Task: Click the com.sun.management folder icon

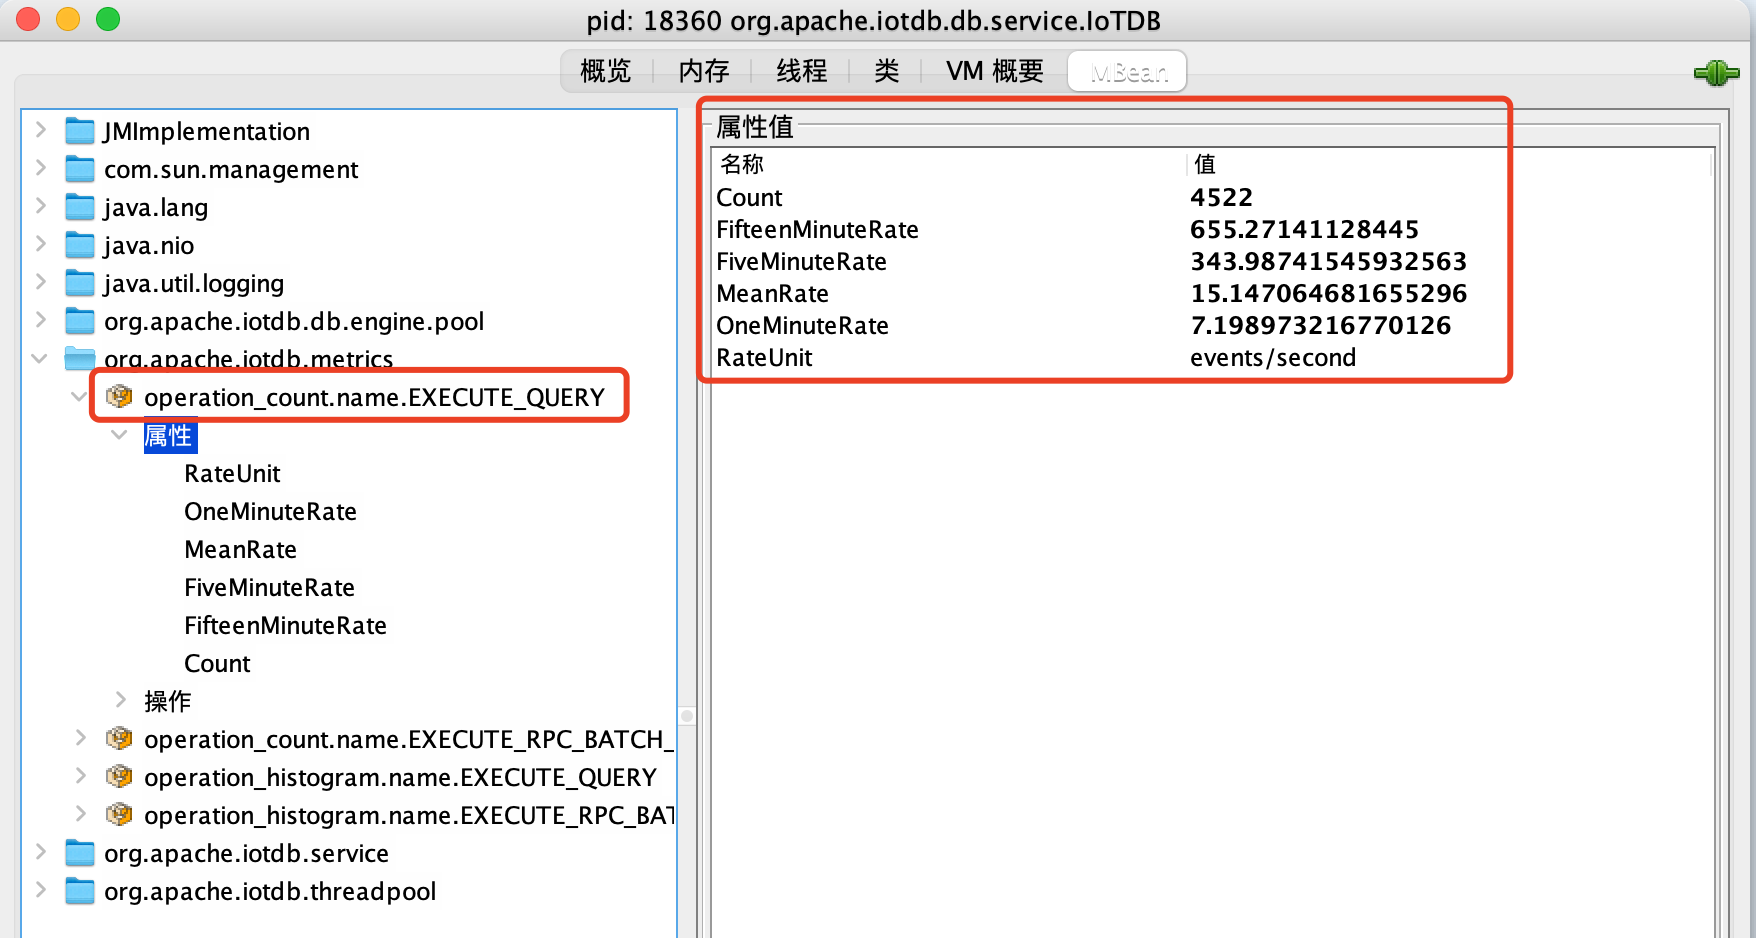Action: (x=80, y=169)
